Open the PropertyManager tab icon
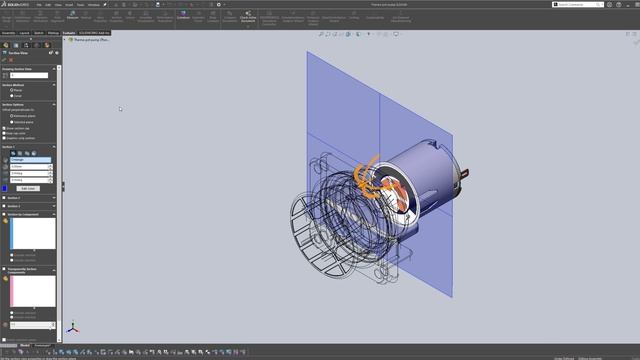The height and width of the screenshot is (360, 640). click(x=16, y=45)
